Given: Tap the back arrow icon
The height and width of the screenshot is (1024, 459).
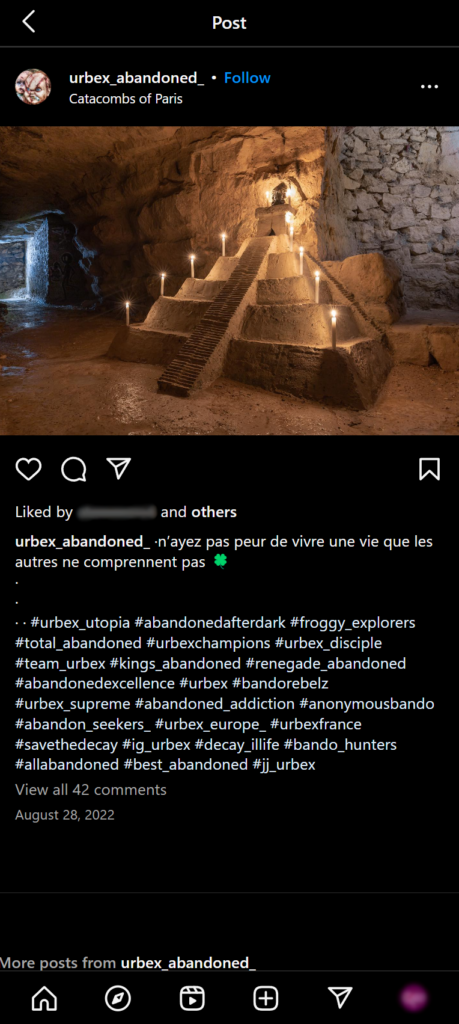Looking at the screenshot, I should 28,22.
